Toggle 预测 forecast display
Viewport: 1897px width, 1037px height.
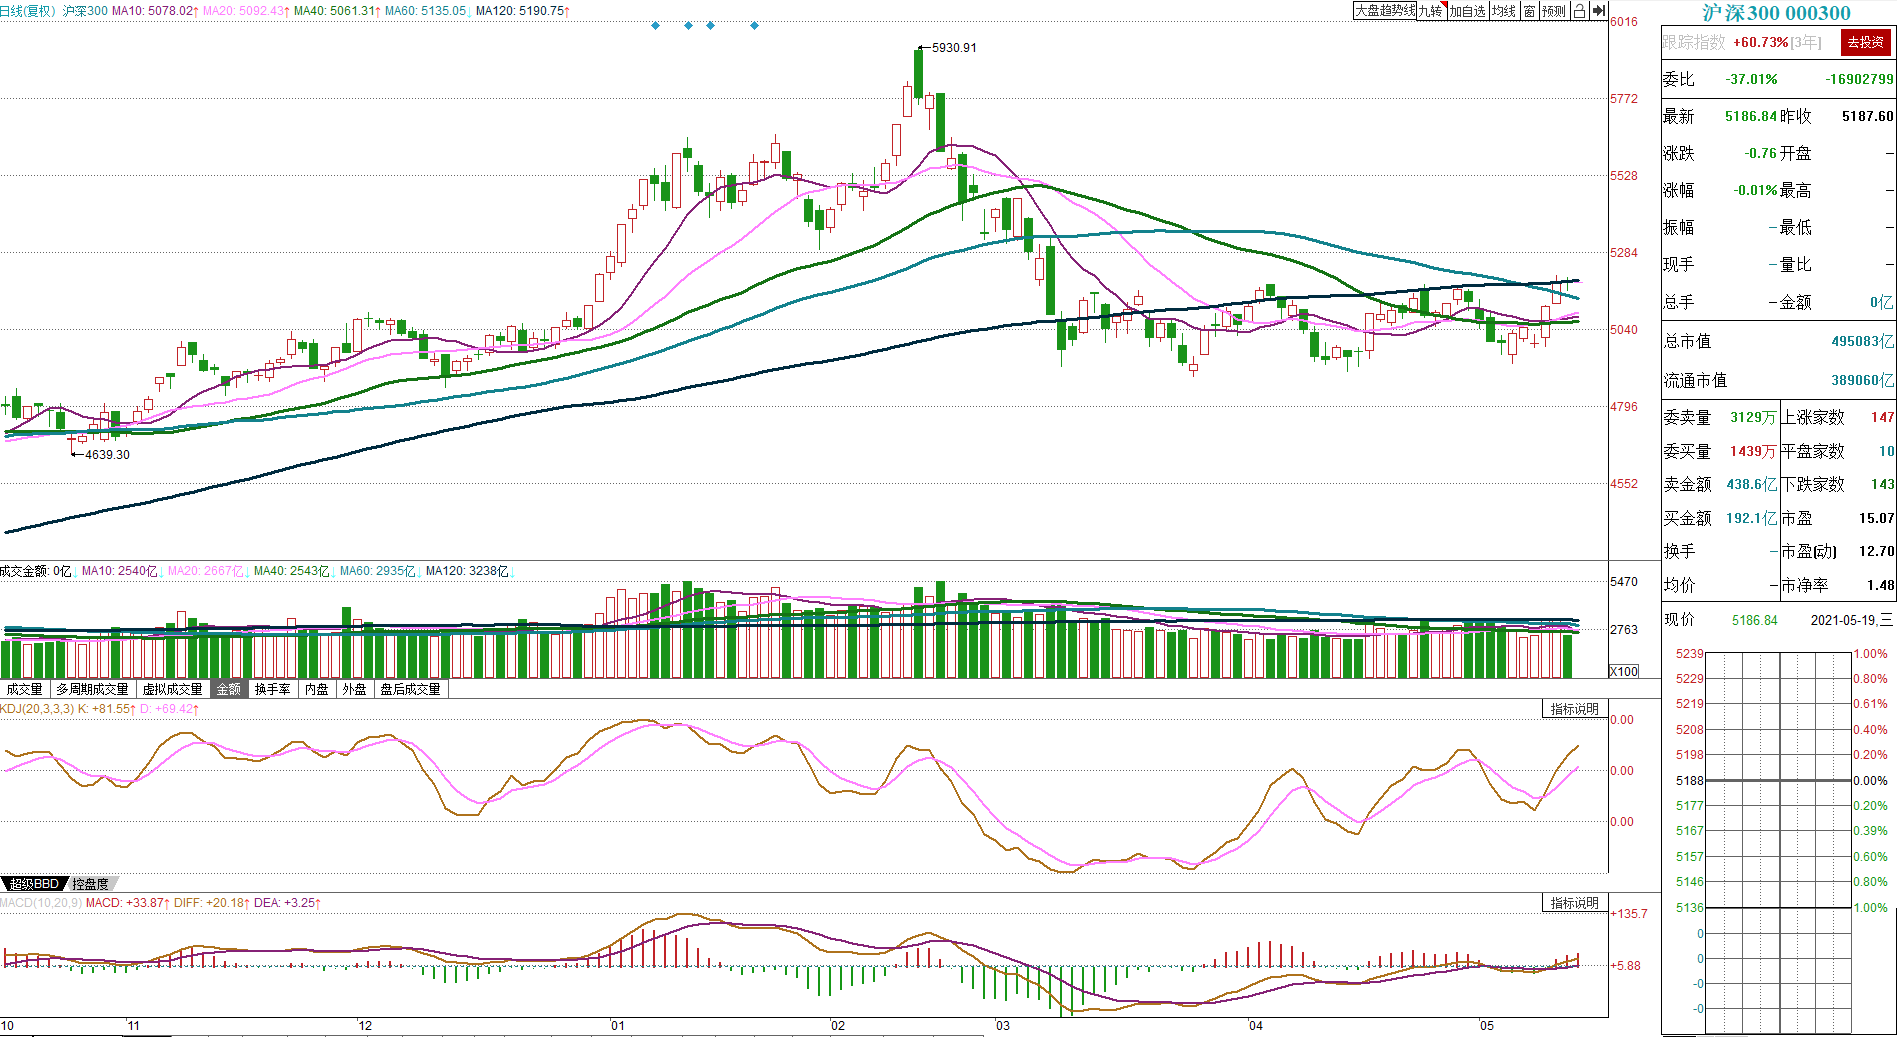[x=1553, y=11]
